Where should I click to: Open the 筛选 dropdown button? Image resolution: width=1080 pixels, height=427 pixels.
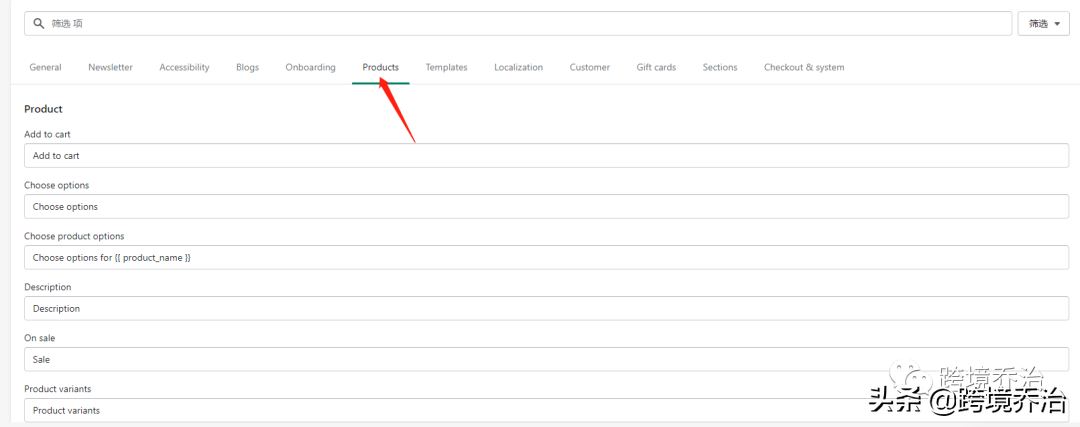(1043, 23)
